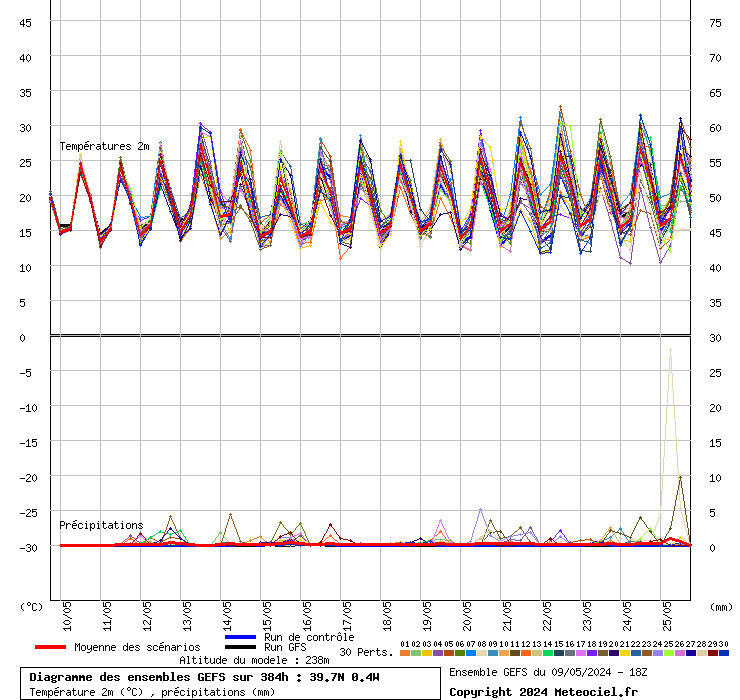
Task: Click the blue Run de contrôle legend line
Action: pos(241,637)
